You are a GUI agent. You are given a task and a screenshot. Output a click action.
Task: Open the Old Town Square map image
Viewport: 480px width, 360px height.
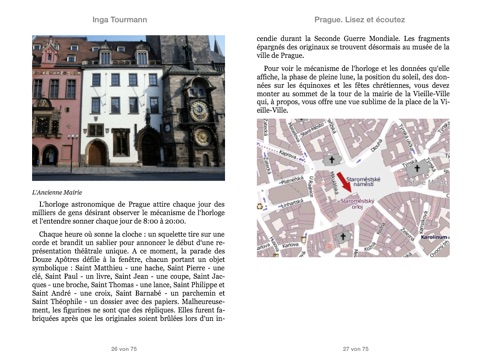click(353, 188)
